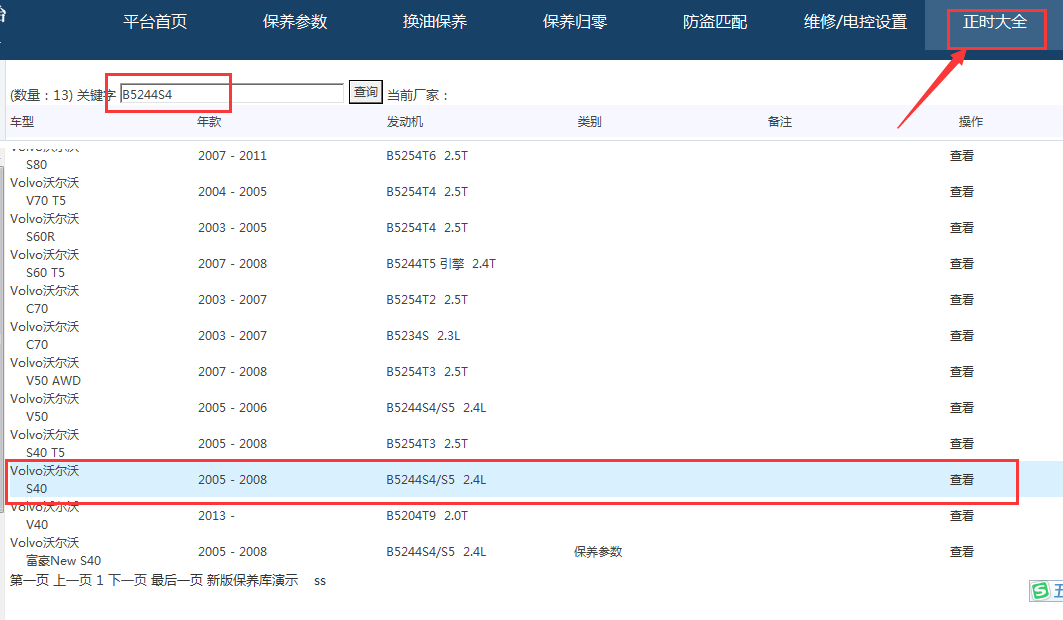Click the 操作 column header
1063x620 pixels.
[x=971, y=121]
